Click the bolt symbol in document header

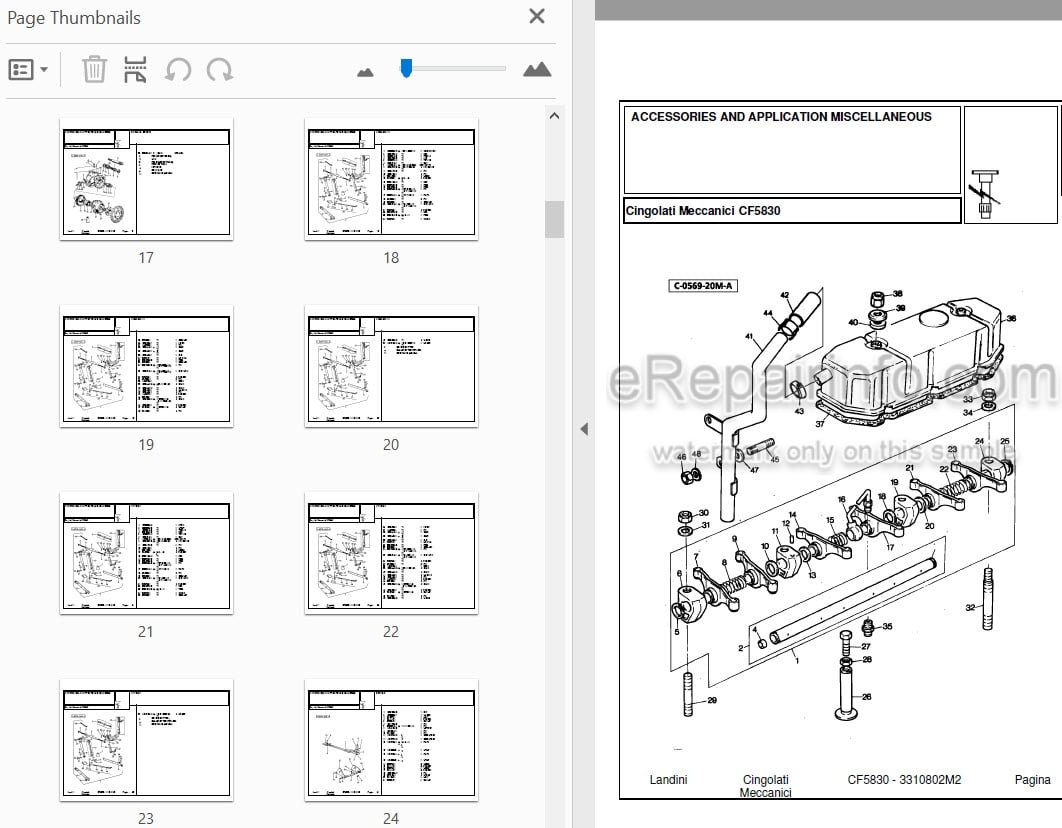click(985, 194)
